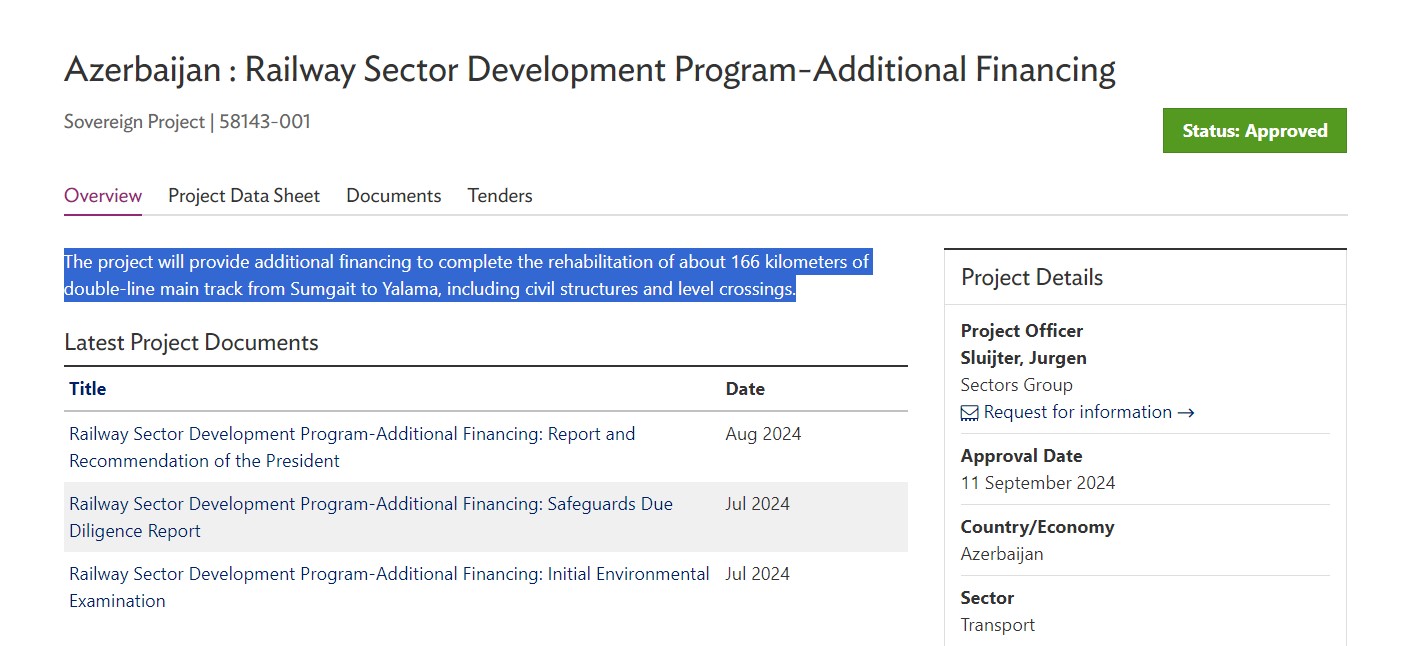Click the Title column header

(x=87, y=389)
